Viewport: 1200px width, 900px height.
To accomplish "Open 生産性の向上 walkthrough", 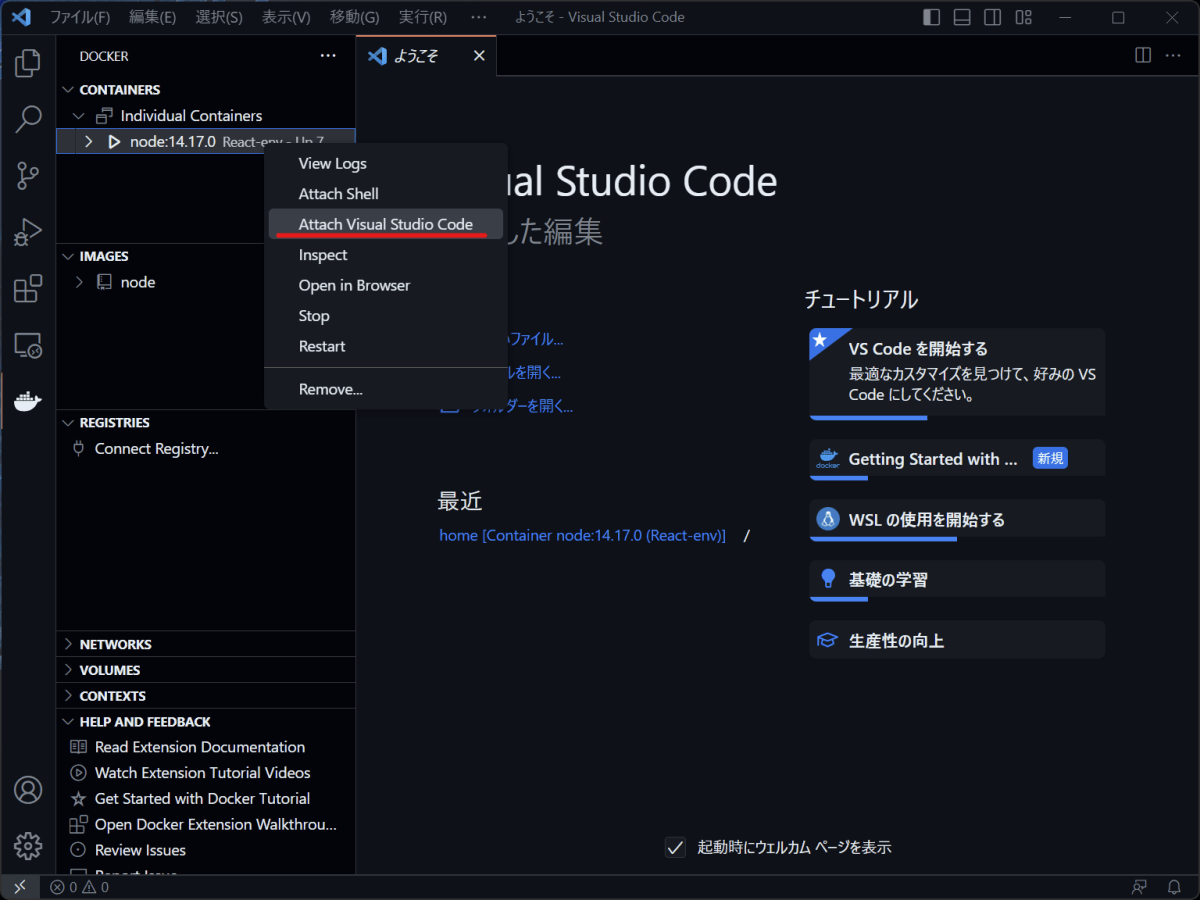I will point(957,640).
